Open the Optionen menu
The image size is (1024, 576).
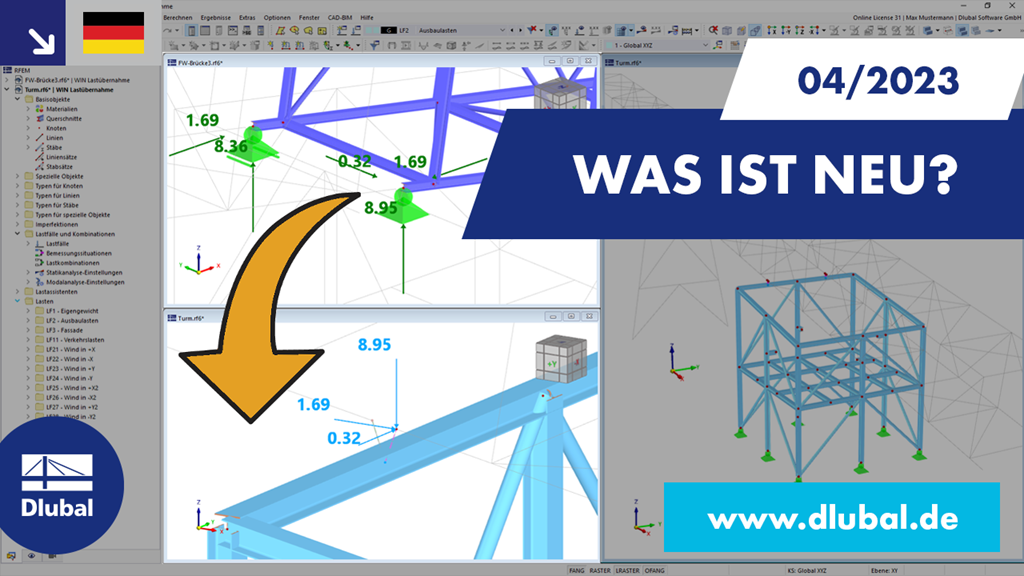tap(277, 18)
